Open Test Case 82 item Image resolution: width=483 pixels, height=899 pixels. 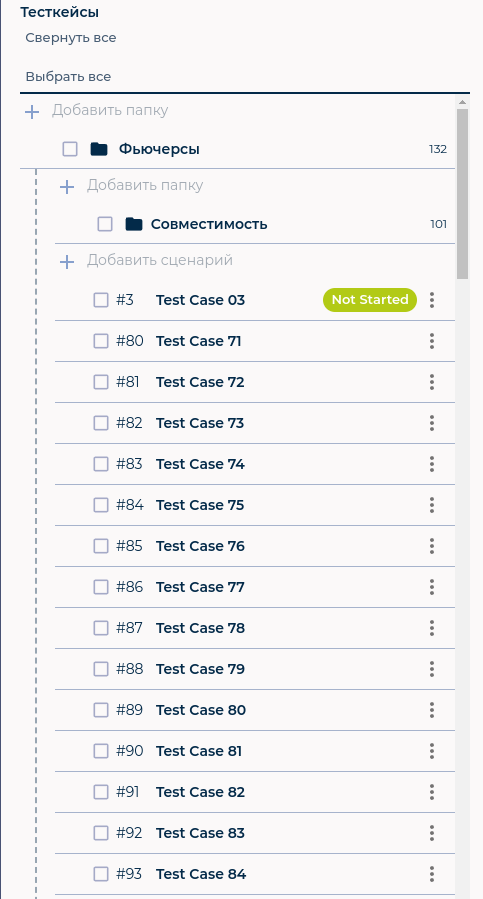[x=200, y=792]
